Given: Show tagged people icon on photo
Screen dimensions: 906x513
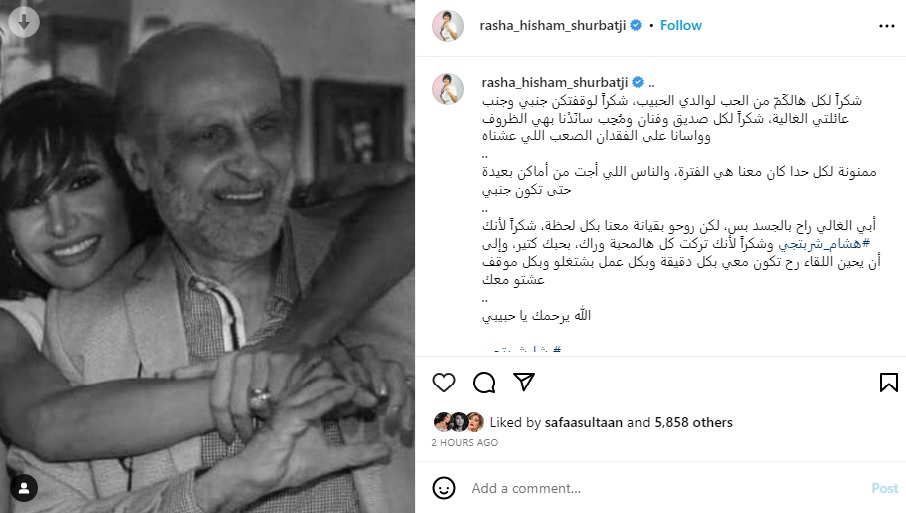Looking at the screenshot, I should pos(24,488).
